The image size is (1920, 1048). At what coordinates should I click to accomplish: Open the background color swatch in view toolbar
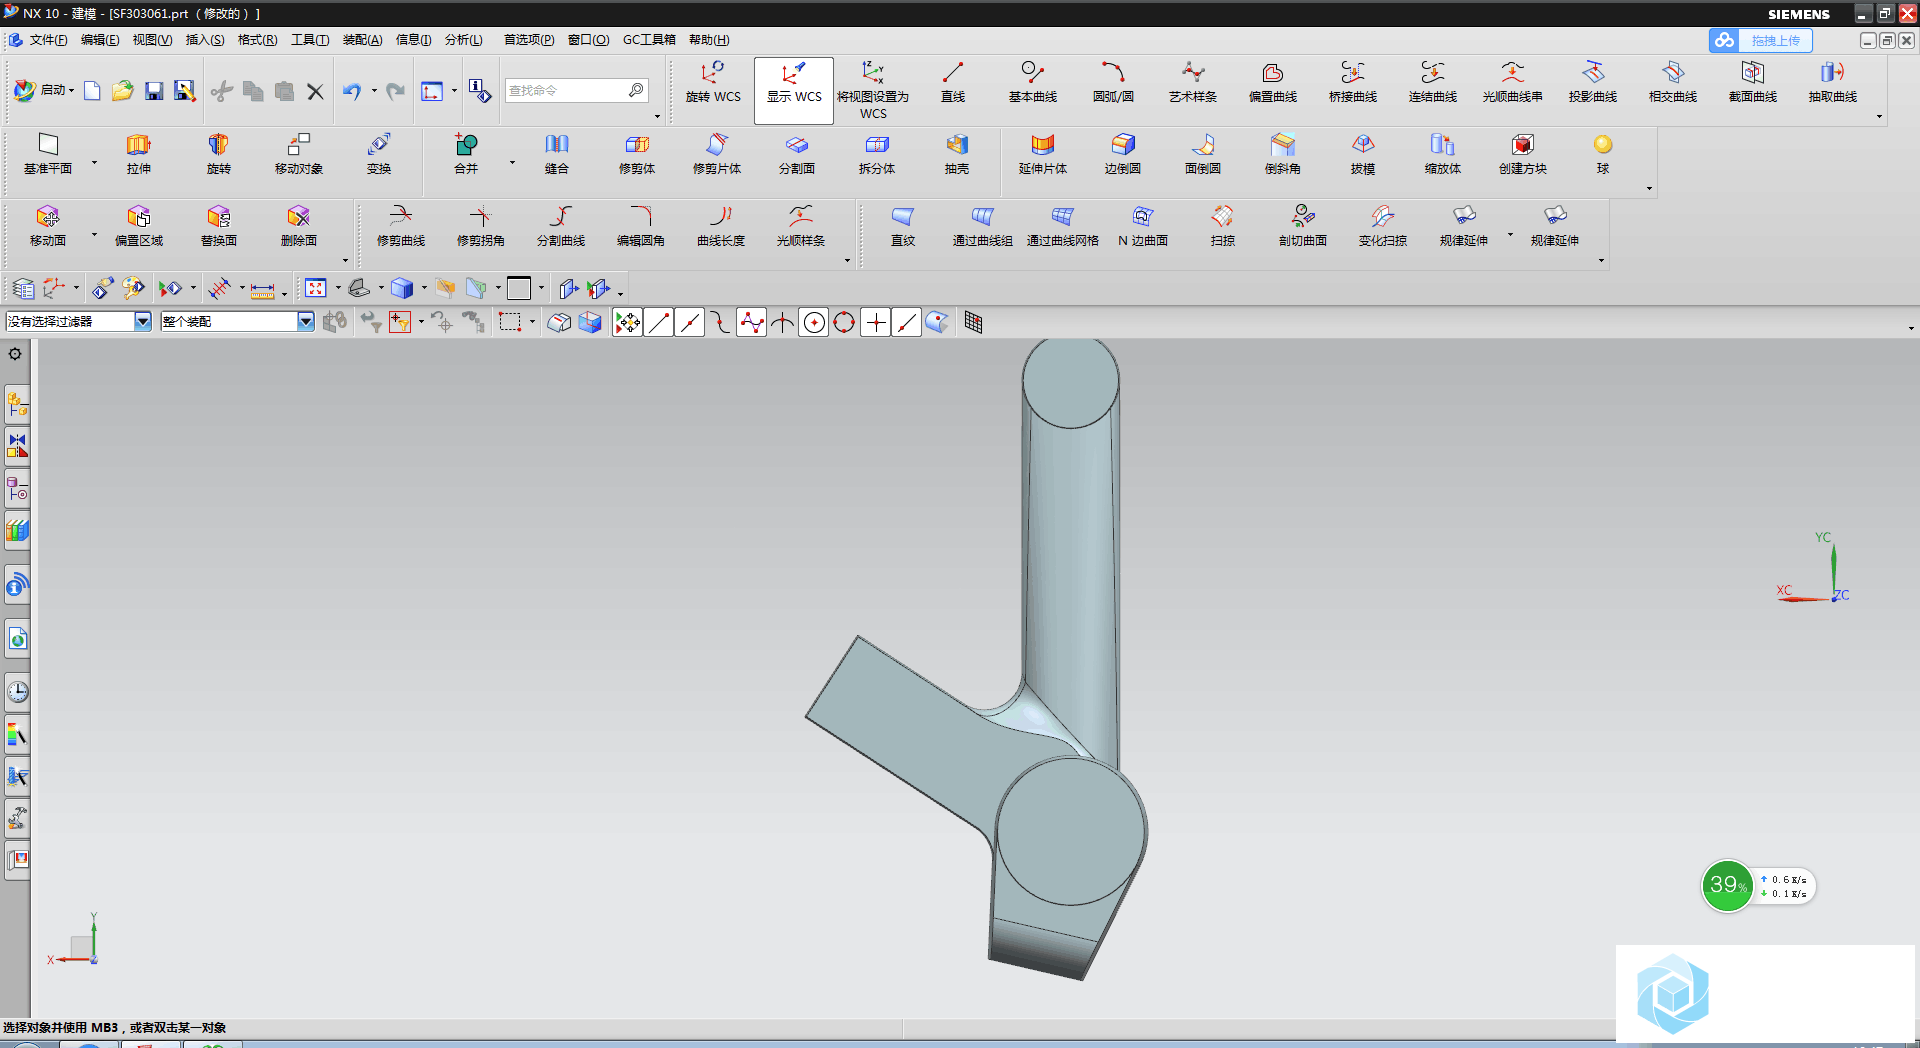[519, 289]
